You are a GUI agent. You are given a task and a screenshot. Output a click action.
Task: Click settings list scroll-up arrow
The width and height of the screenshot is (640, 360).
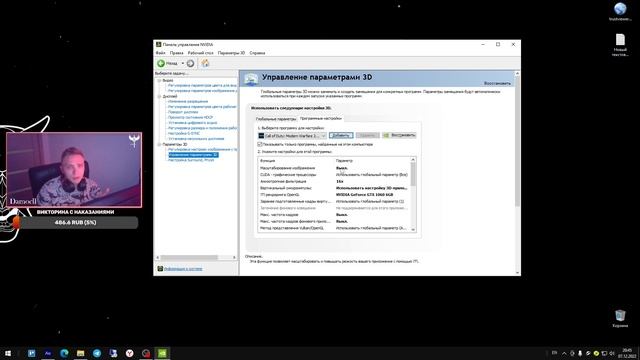point(413,160)
